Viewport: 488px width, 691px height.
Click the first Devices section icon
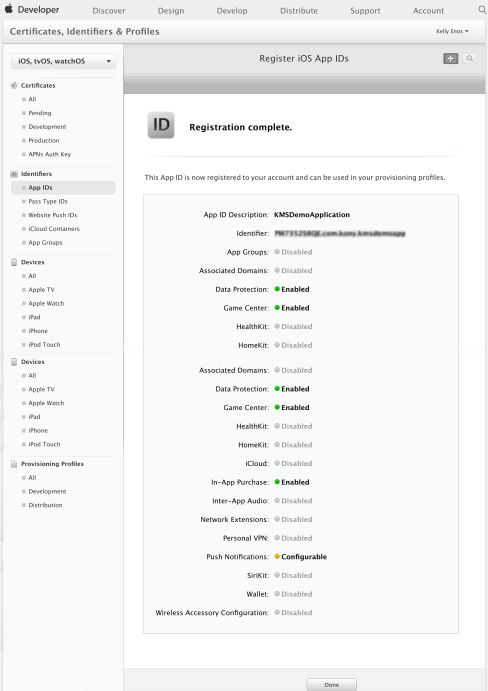[14, 262]
